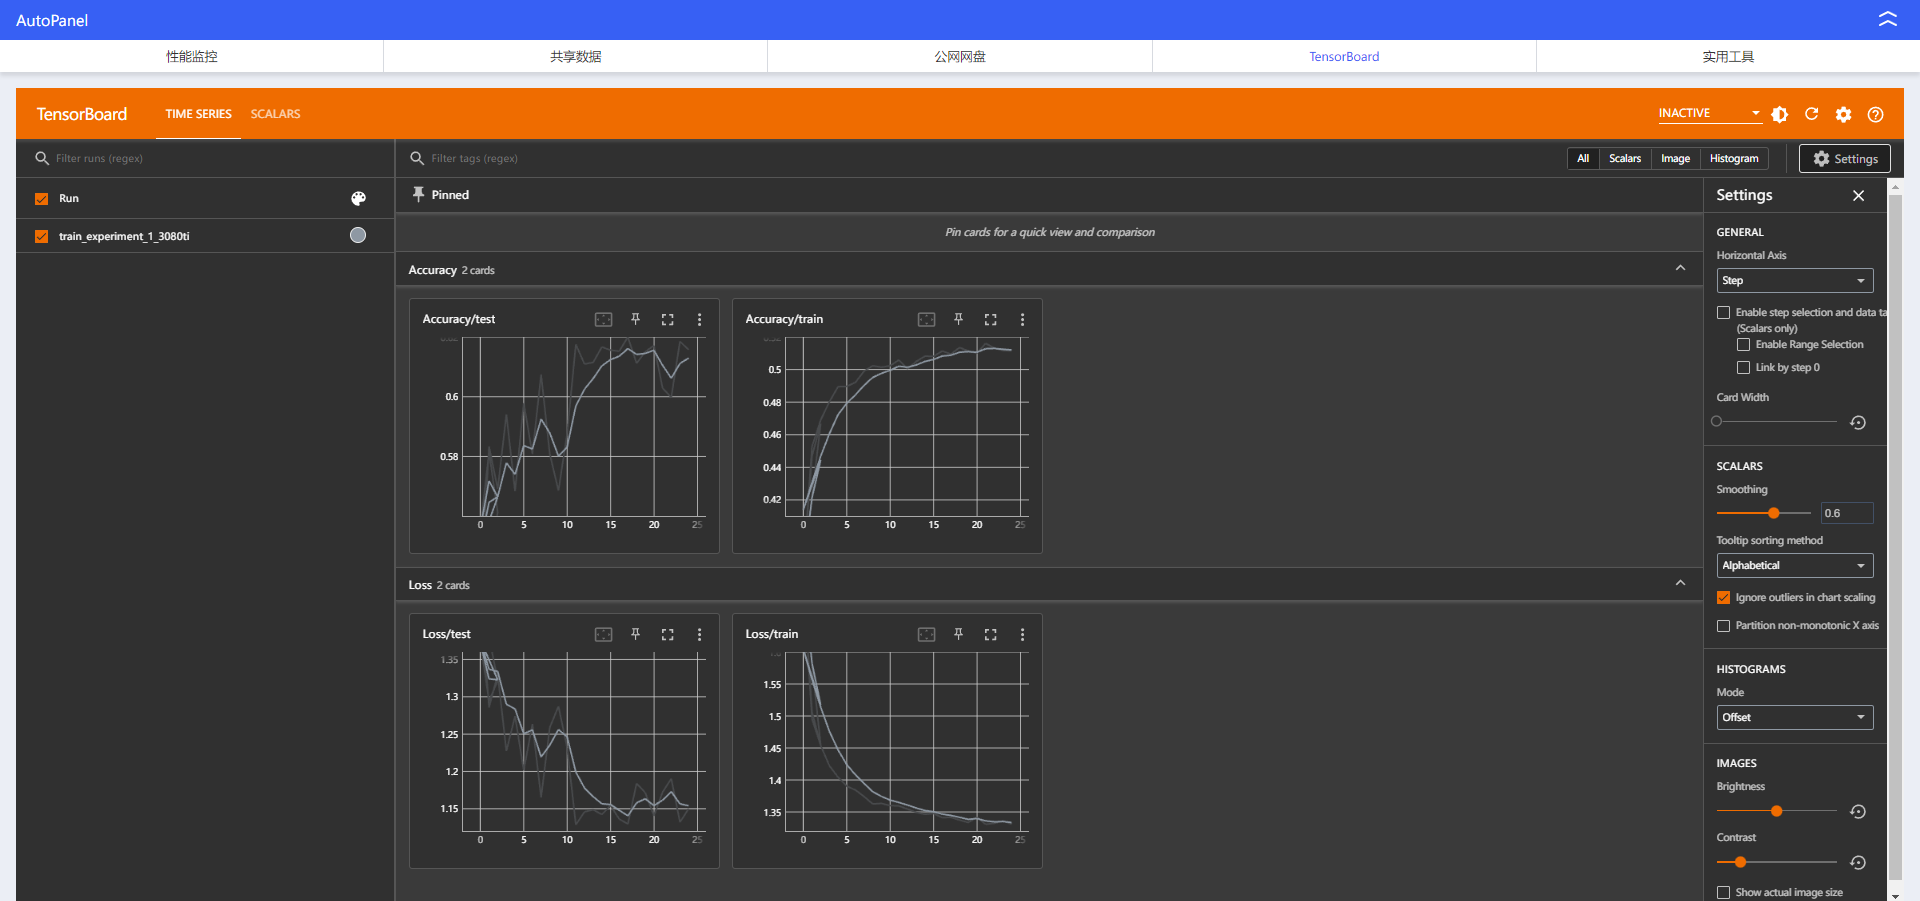
Task: Open Horizontal Axis Step dropdown
Action: [1795, 280]
